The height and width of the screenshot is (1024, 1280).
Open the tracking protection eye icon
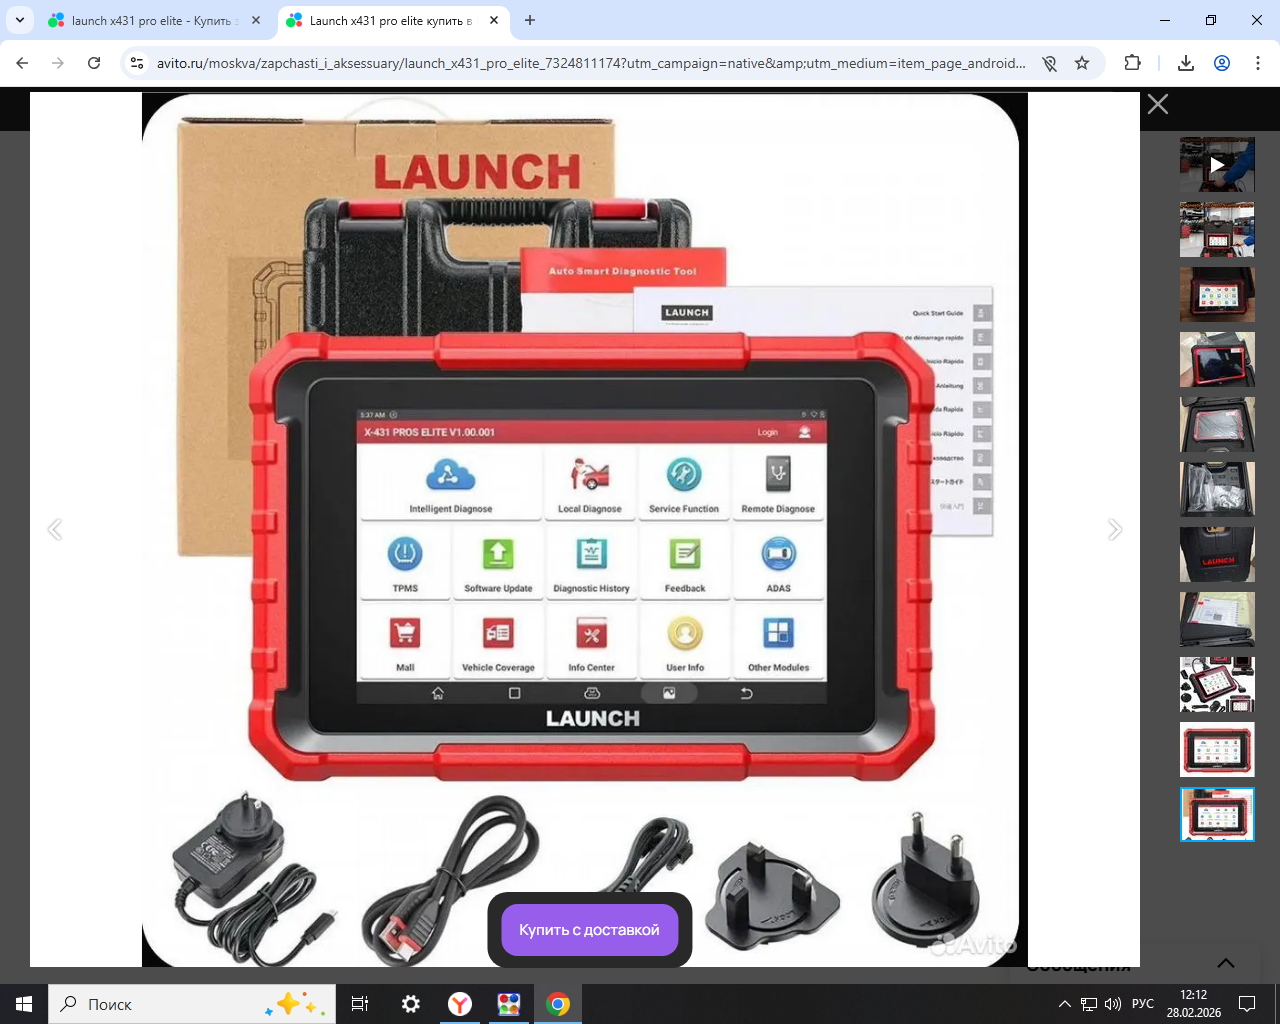coord(1049,63)
